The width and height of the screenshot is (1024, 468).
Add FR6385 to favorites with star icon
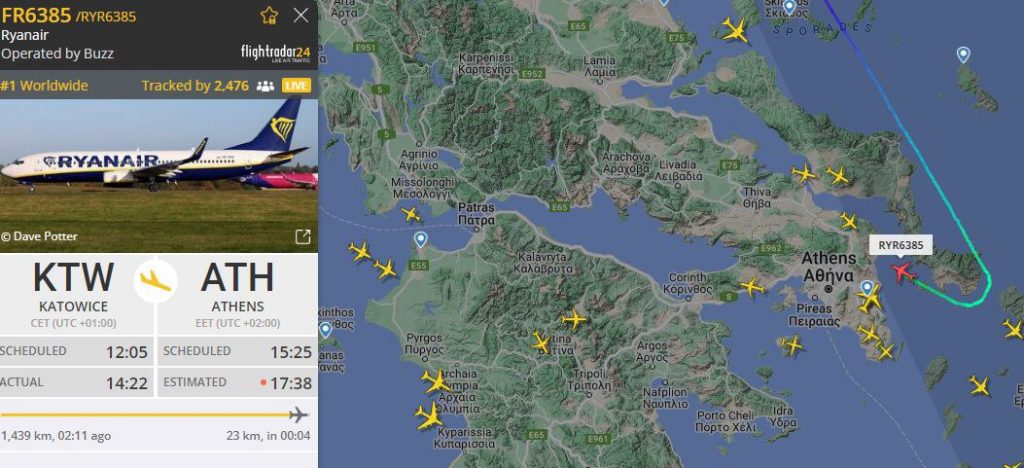point(269,16)
